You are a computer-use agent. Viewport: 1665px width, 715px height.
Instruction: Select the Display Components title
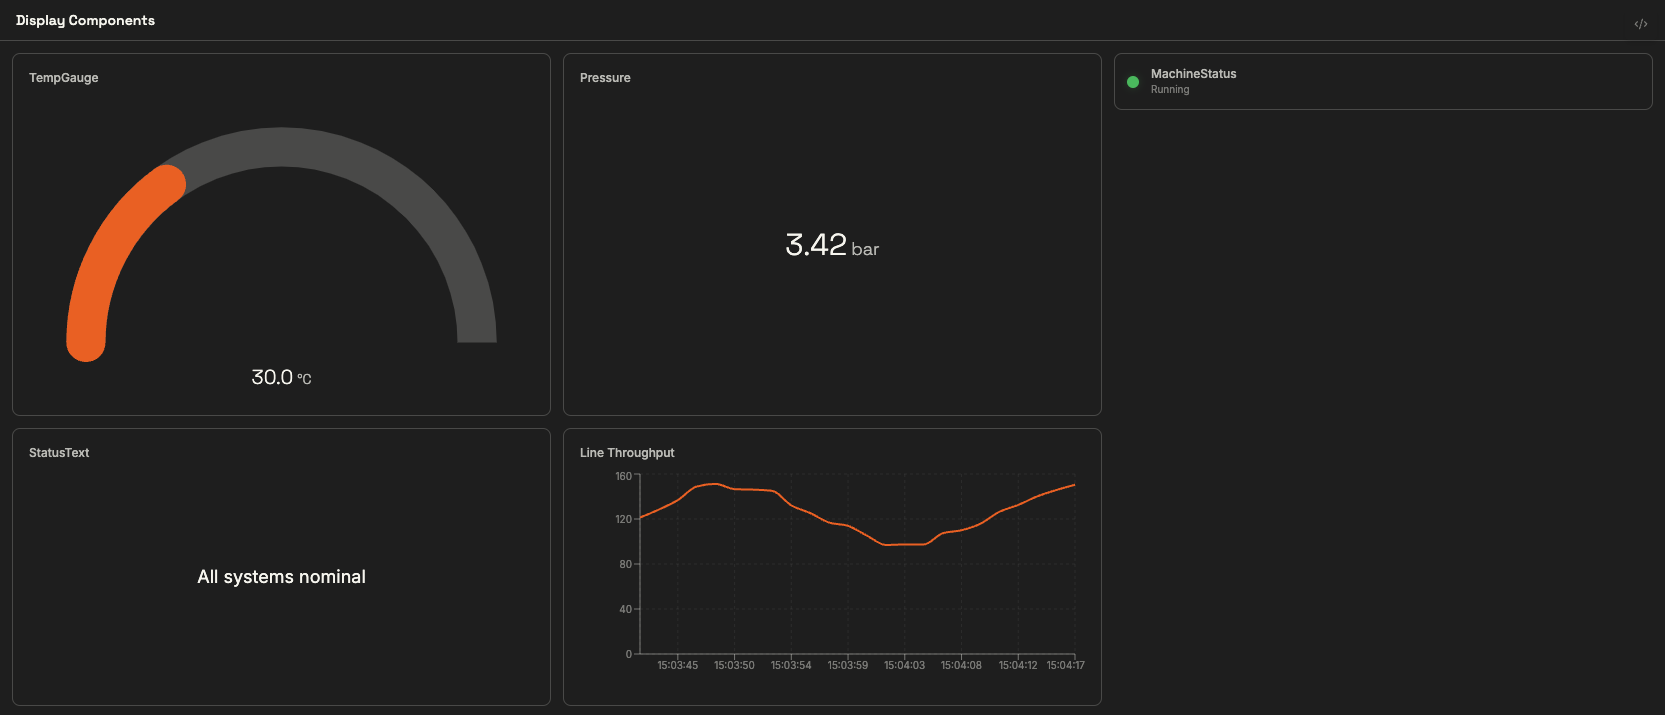click(x=85, y=20)
